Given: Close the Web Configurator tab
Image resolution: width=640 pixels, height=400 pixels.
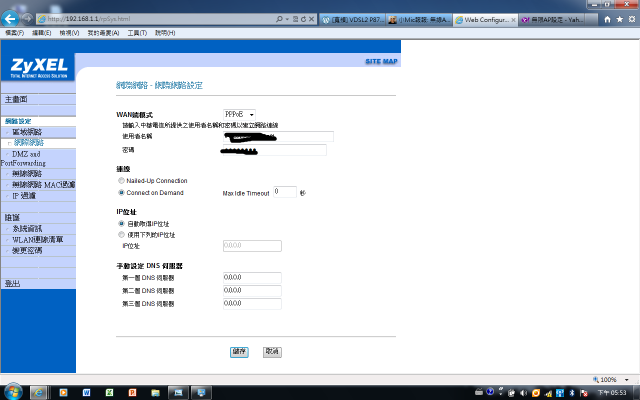Looking at the screenshot, I should click(x=513, y=20).
